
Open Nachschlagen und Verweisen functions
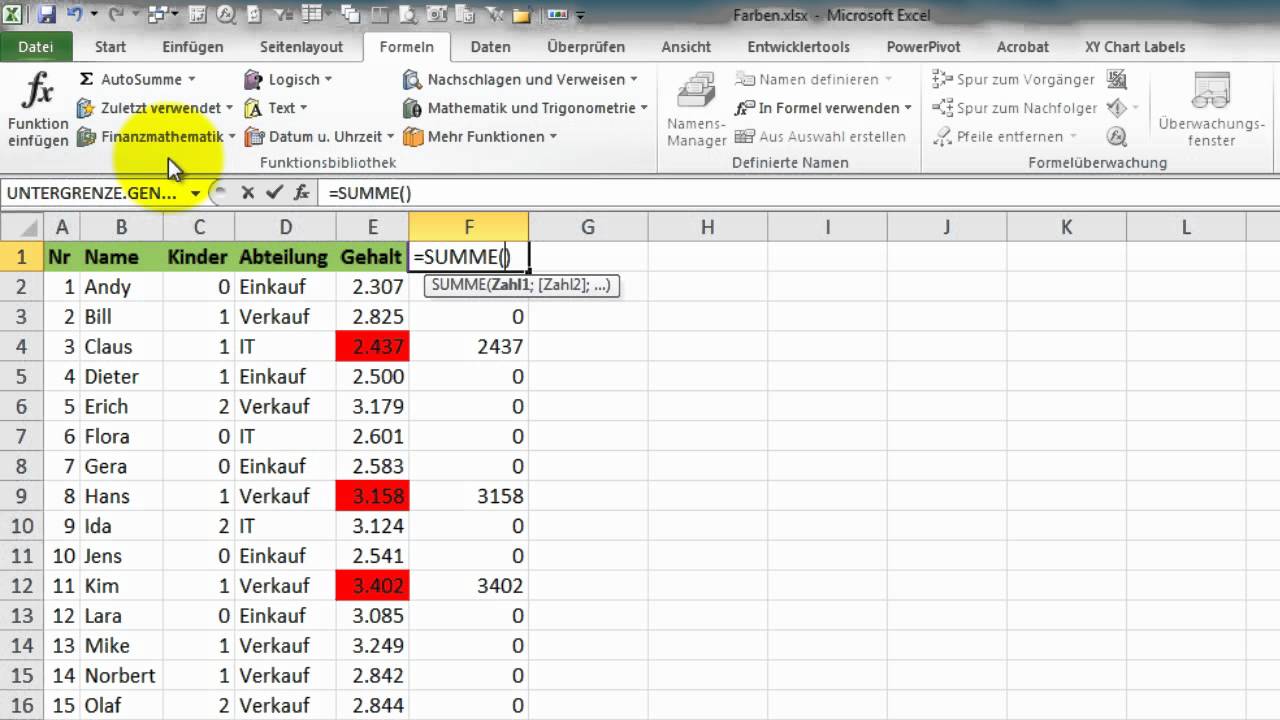[520, 79]
